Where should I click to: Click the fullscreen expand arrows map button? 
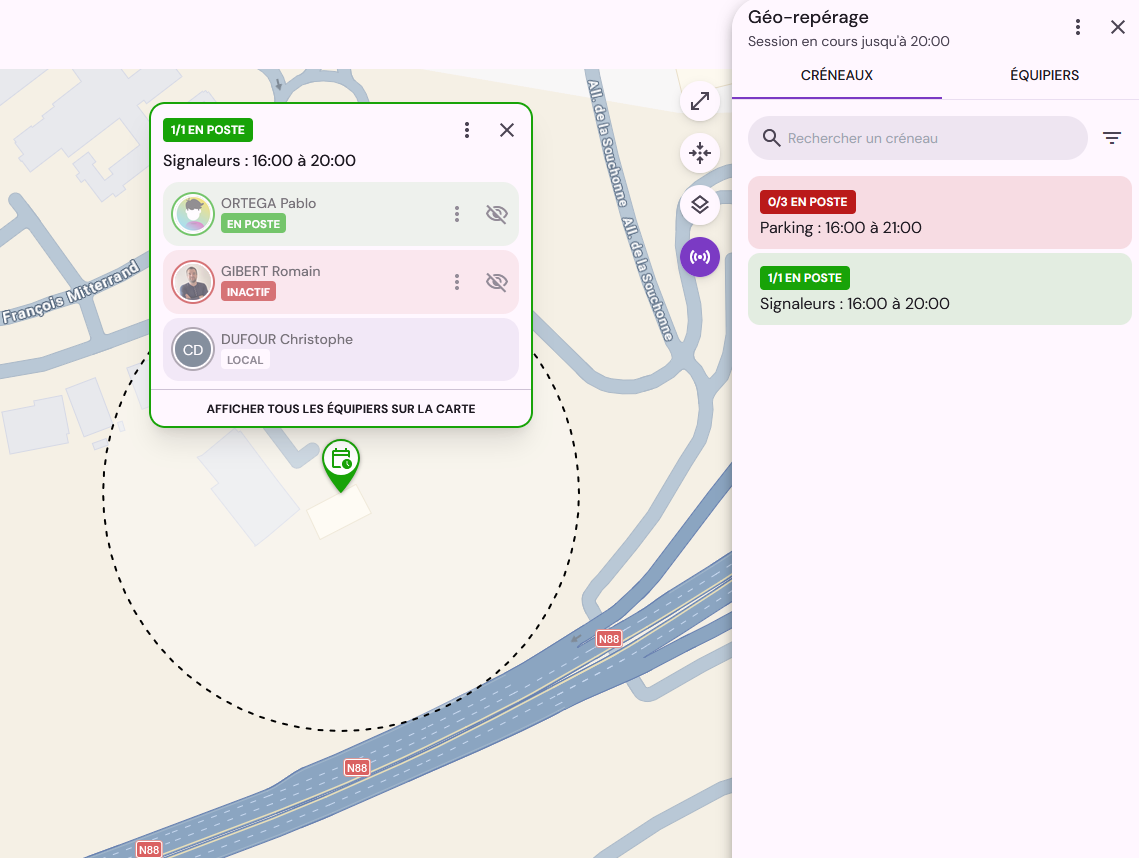coord(700,101)
